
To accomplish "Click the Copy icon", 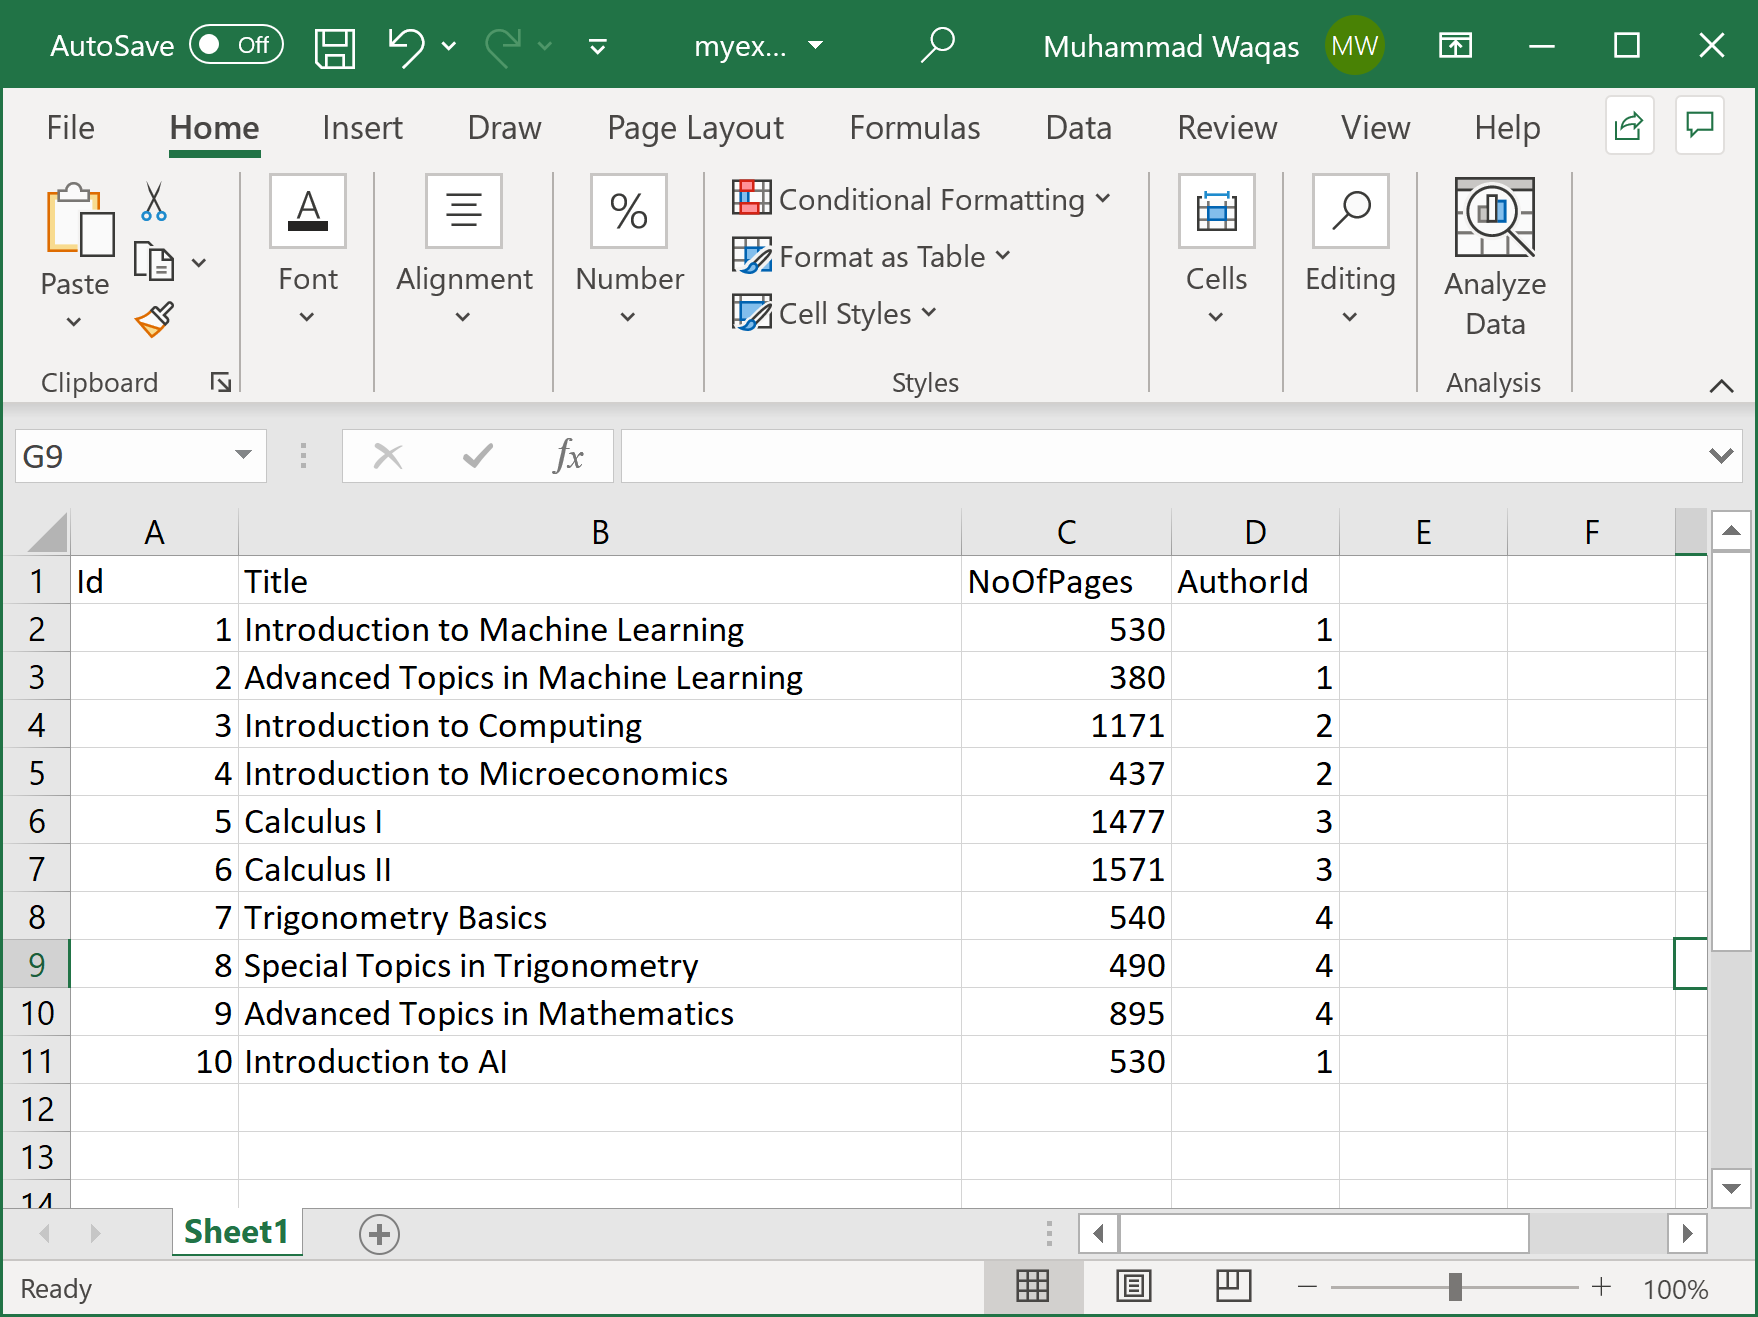I will pos(153,262).
